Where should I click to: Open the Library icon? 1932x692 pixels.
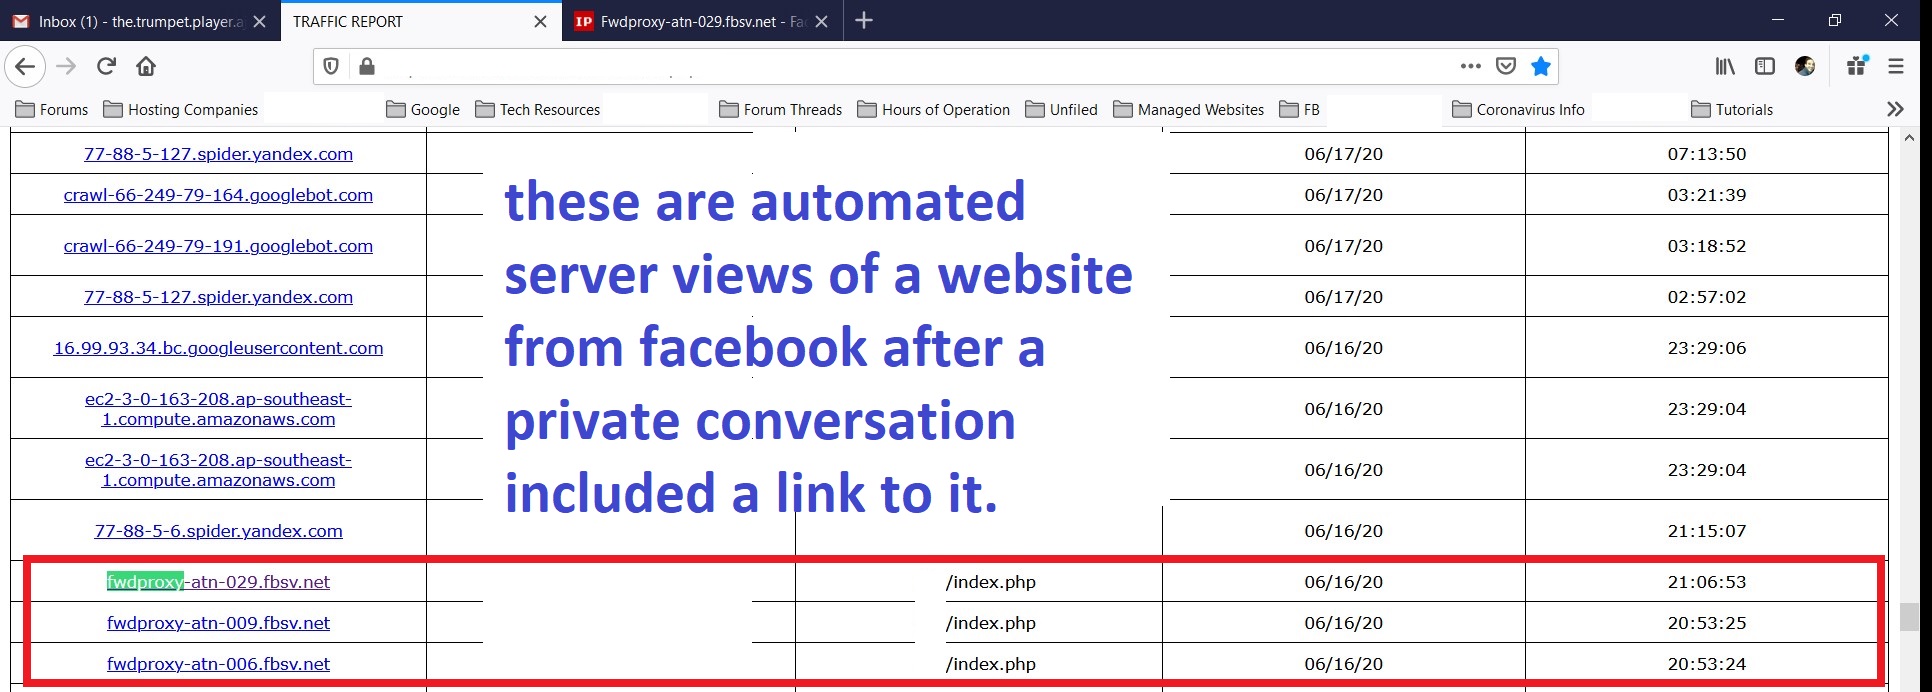[x=1725, y=66]
